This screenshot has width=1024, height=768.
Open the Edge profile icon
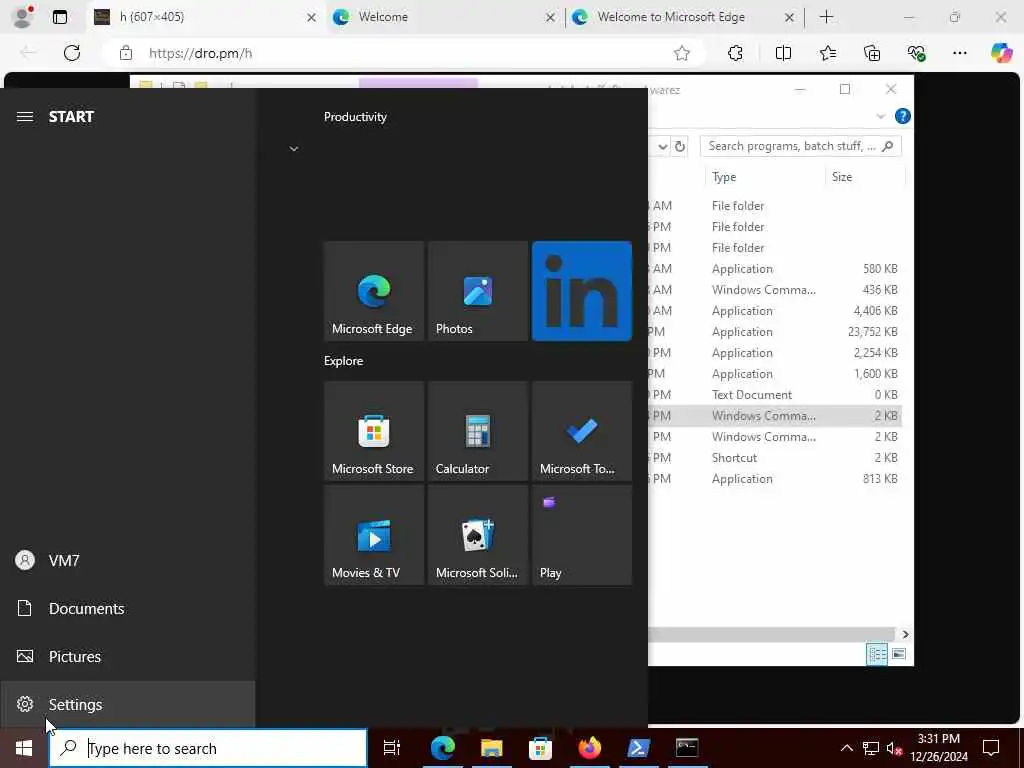click(23, 17)
